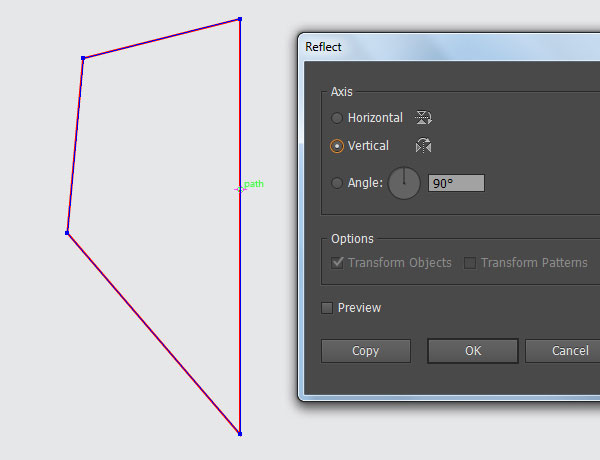This screenshot has width=600, height=460.
Task: Click the upper-left anchor point of path
Action: coord(83,58)
